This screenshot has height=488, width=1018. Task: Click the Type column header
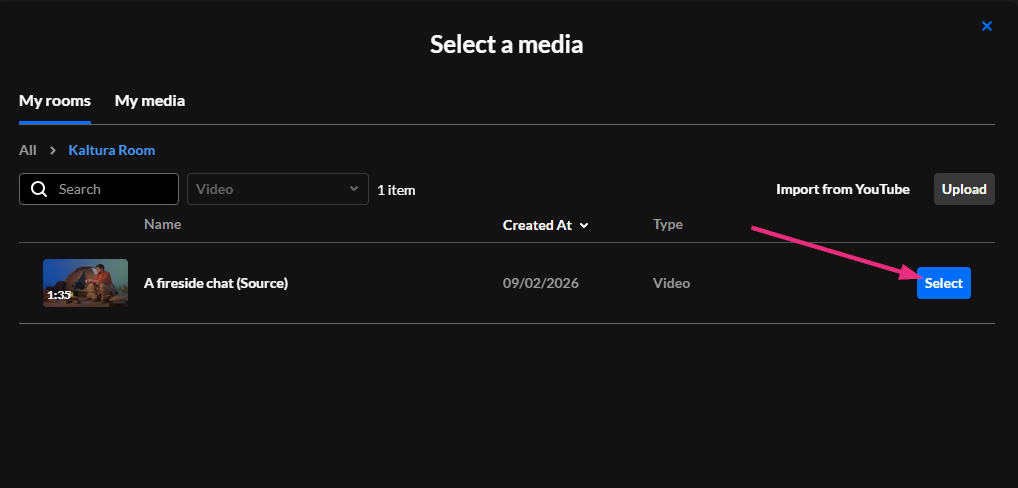pos(668,225)
